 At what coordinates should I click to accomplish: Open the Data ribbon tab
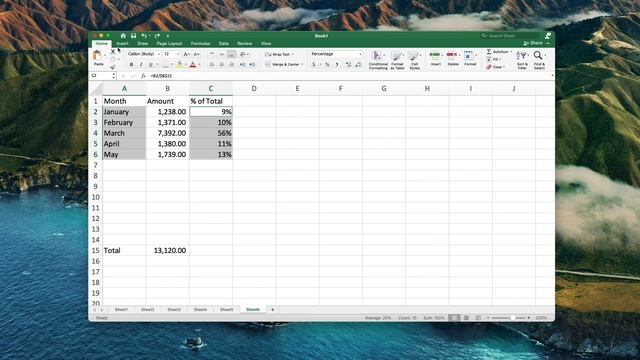click(x=224, y=43)
